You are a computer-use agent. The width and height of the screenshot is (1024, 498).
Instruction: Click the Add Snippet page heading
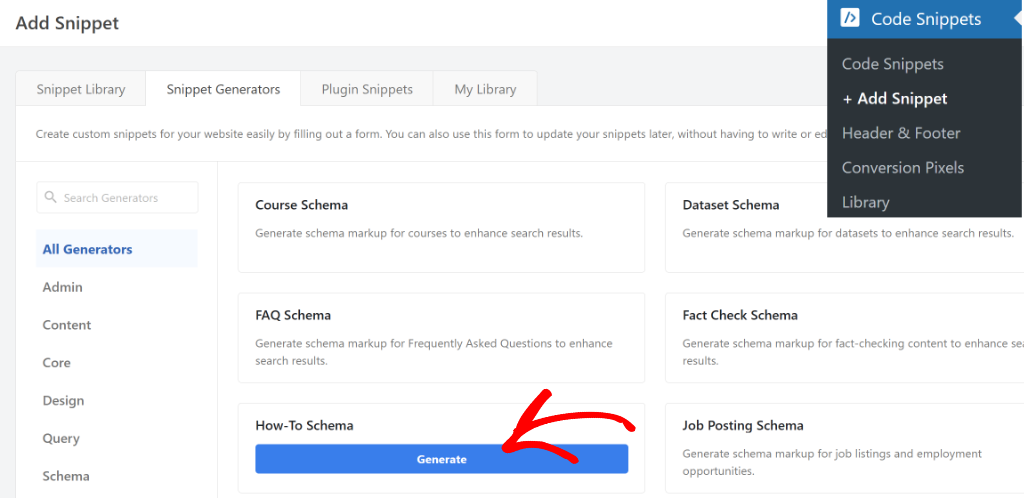tap(67, 23)
